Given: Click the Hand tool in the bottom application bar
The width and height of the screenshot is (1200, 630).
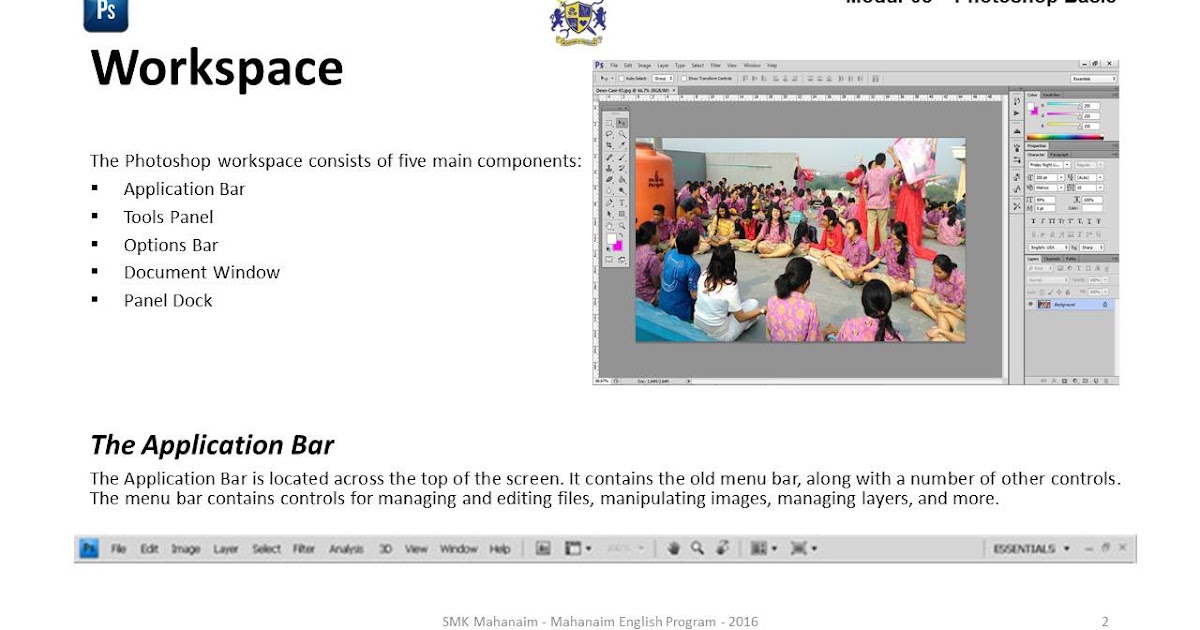Looking at the screenshot, I should click(673, 548).
